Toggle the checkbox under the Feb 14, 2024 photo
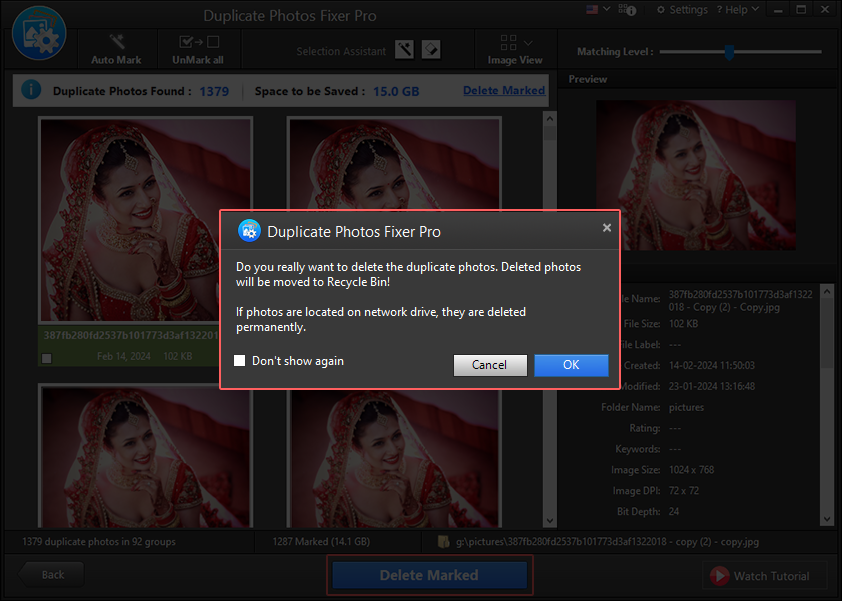 point(47,358)
